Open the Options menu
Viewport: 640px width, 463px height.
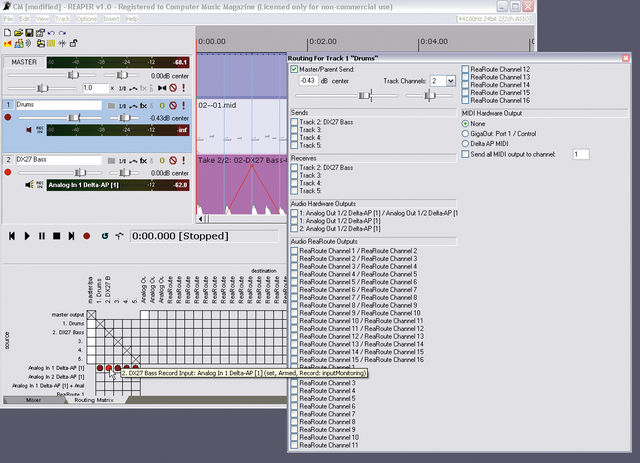click(86, 19)
